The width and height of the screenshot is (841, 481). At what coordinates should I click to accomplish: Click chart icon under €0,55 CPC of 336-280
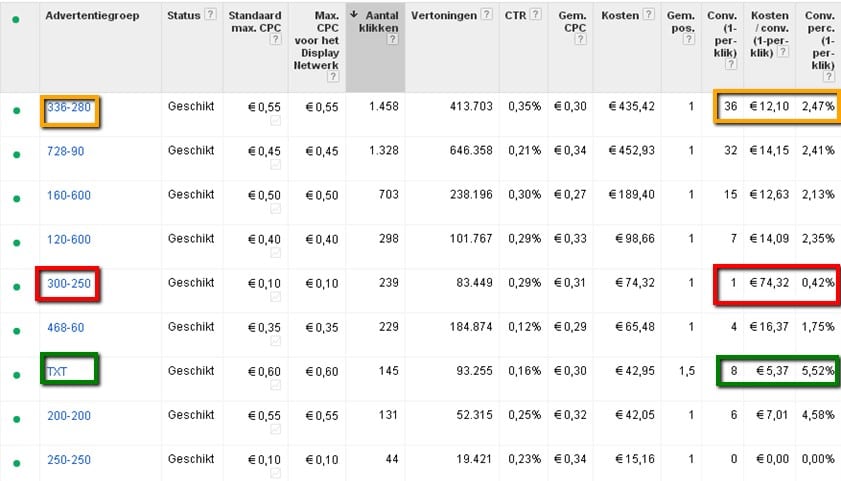[x=275, y=121]
